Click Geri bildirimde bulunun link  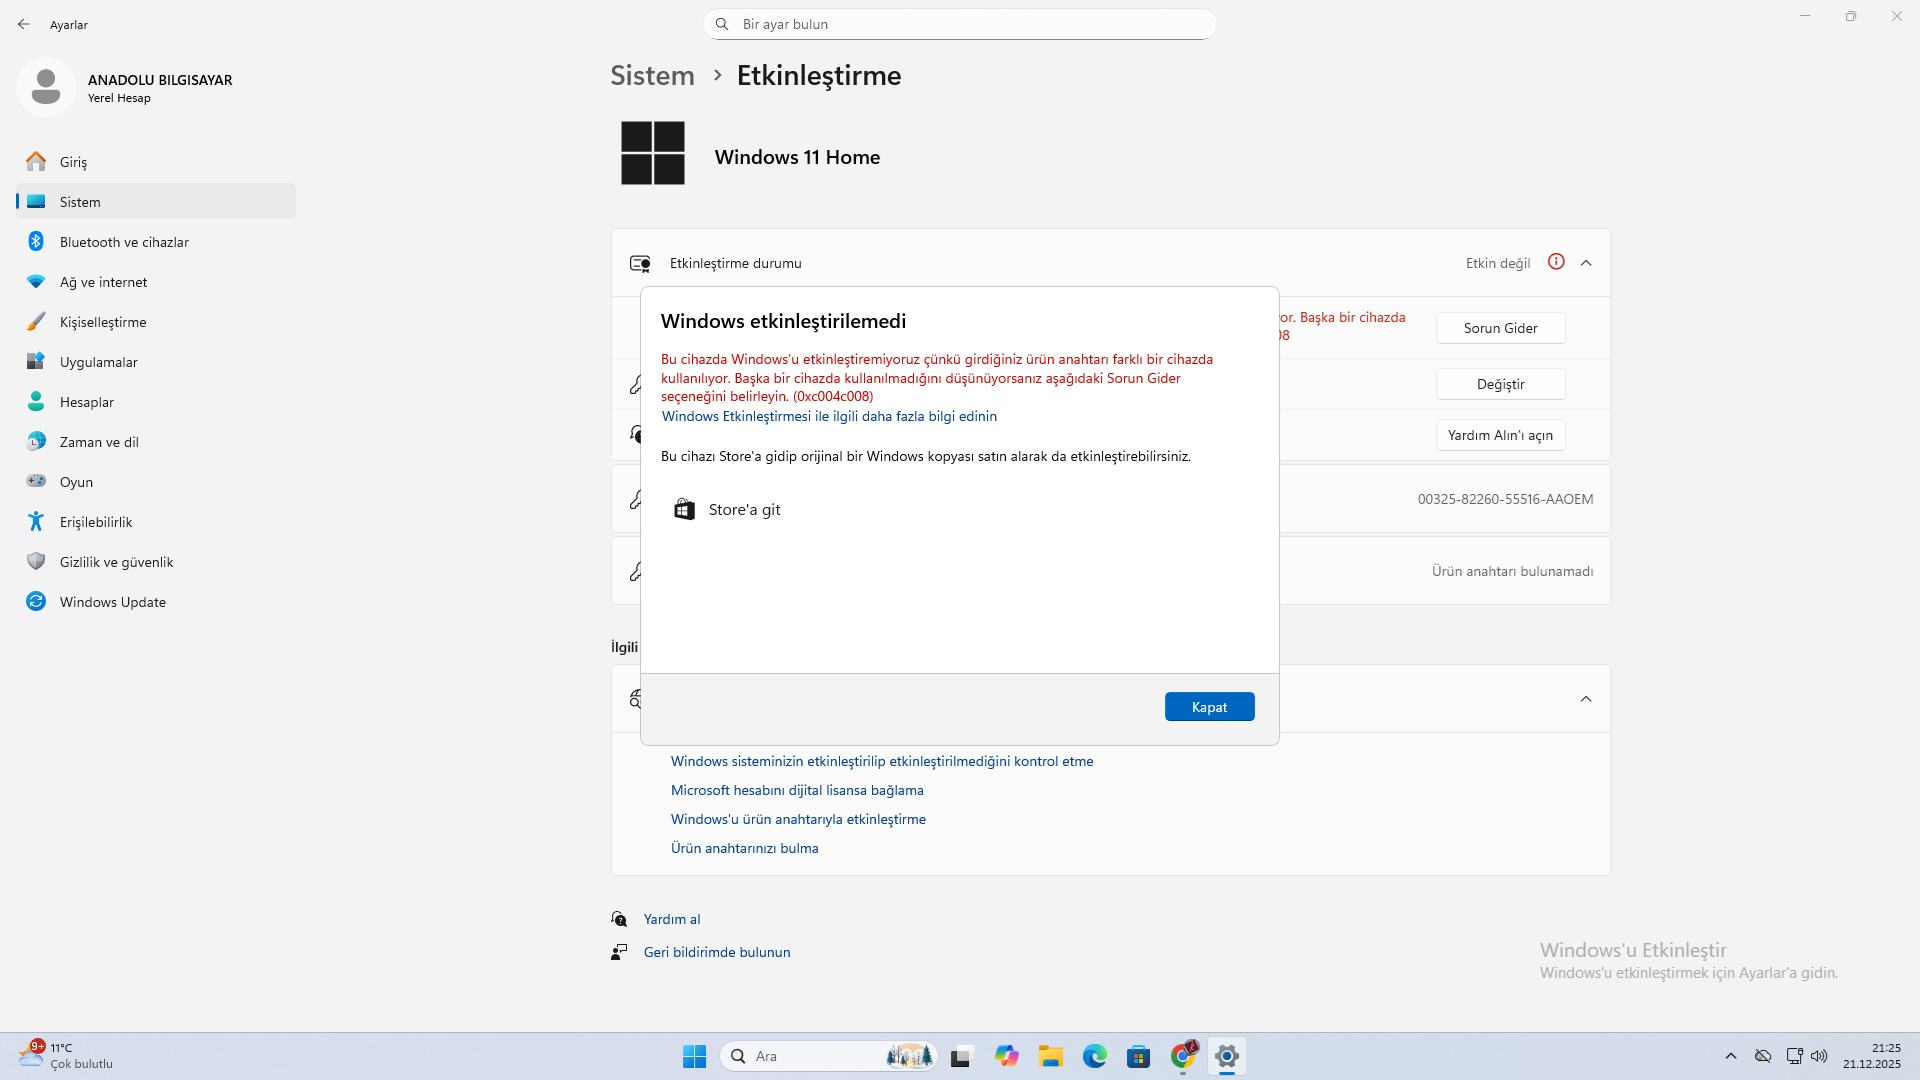tap(717, 953)
